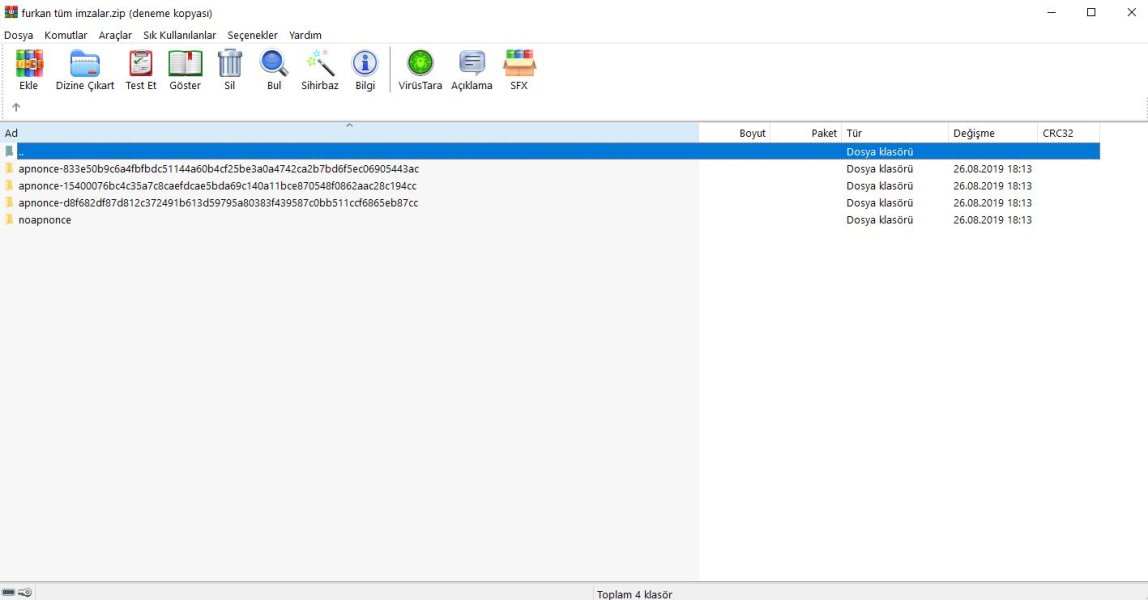This screenshot has height=600, width=1148.
Task: Go up one folder with arrow
Action: click(16, 107)
